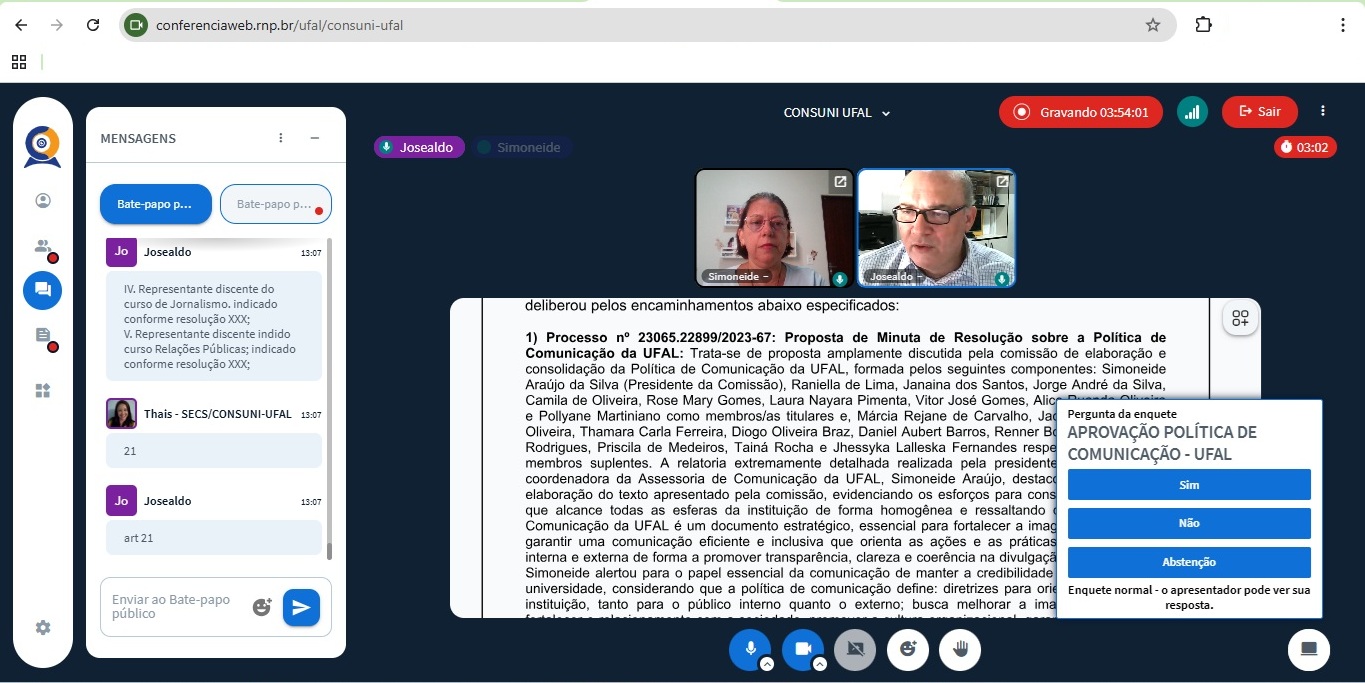This screenshot has height=683, width=1365.
Task: Click the connection status signal icon
Action: (x=1191, y=112)
